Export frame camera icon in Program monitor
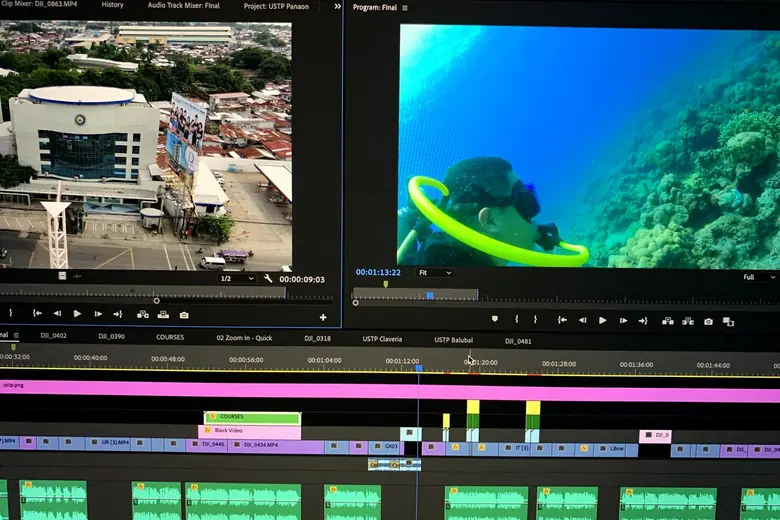Viewport: 780px width, 520px height. click(708, 322)
